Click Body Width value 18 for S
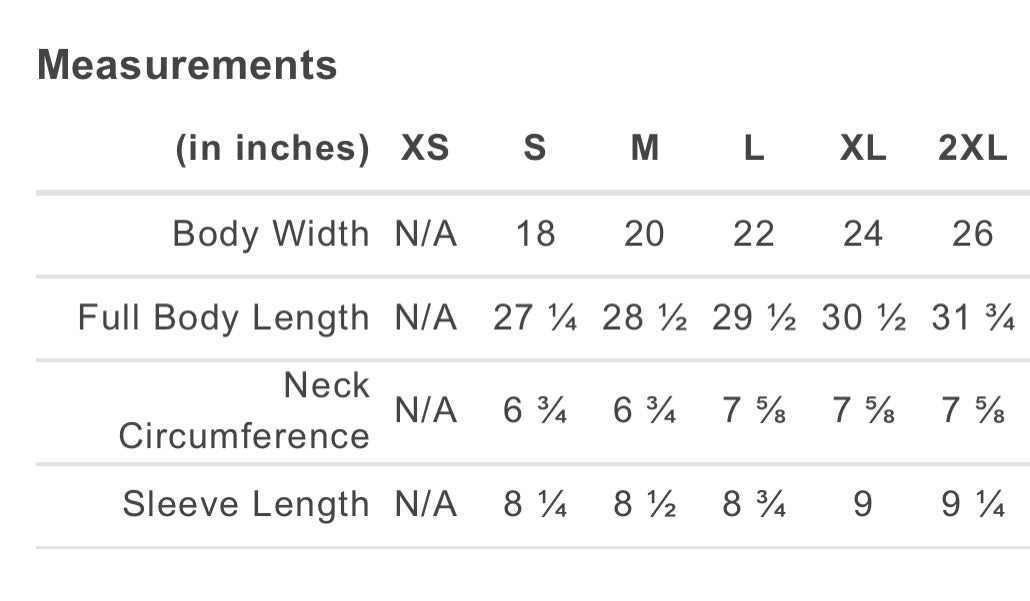This screenshot has height=601, width=1030. (x=535, y=234)
